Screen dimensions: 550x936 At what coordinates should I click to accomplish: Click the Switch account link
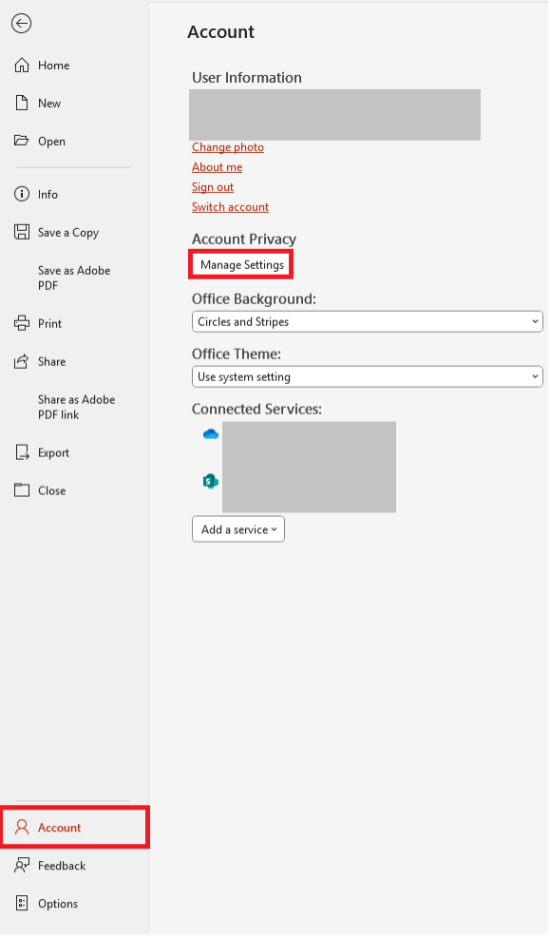(x=230, y=207)
